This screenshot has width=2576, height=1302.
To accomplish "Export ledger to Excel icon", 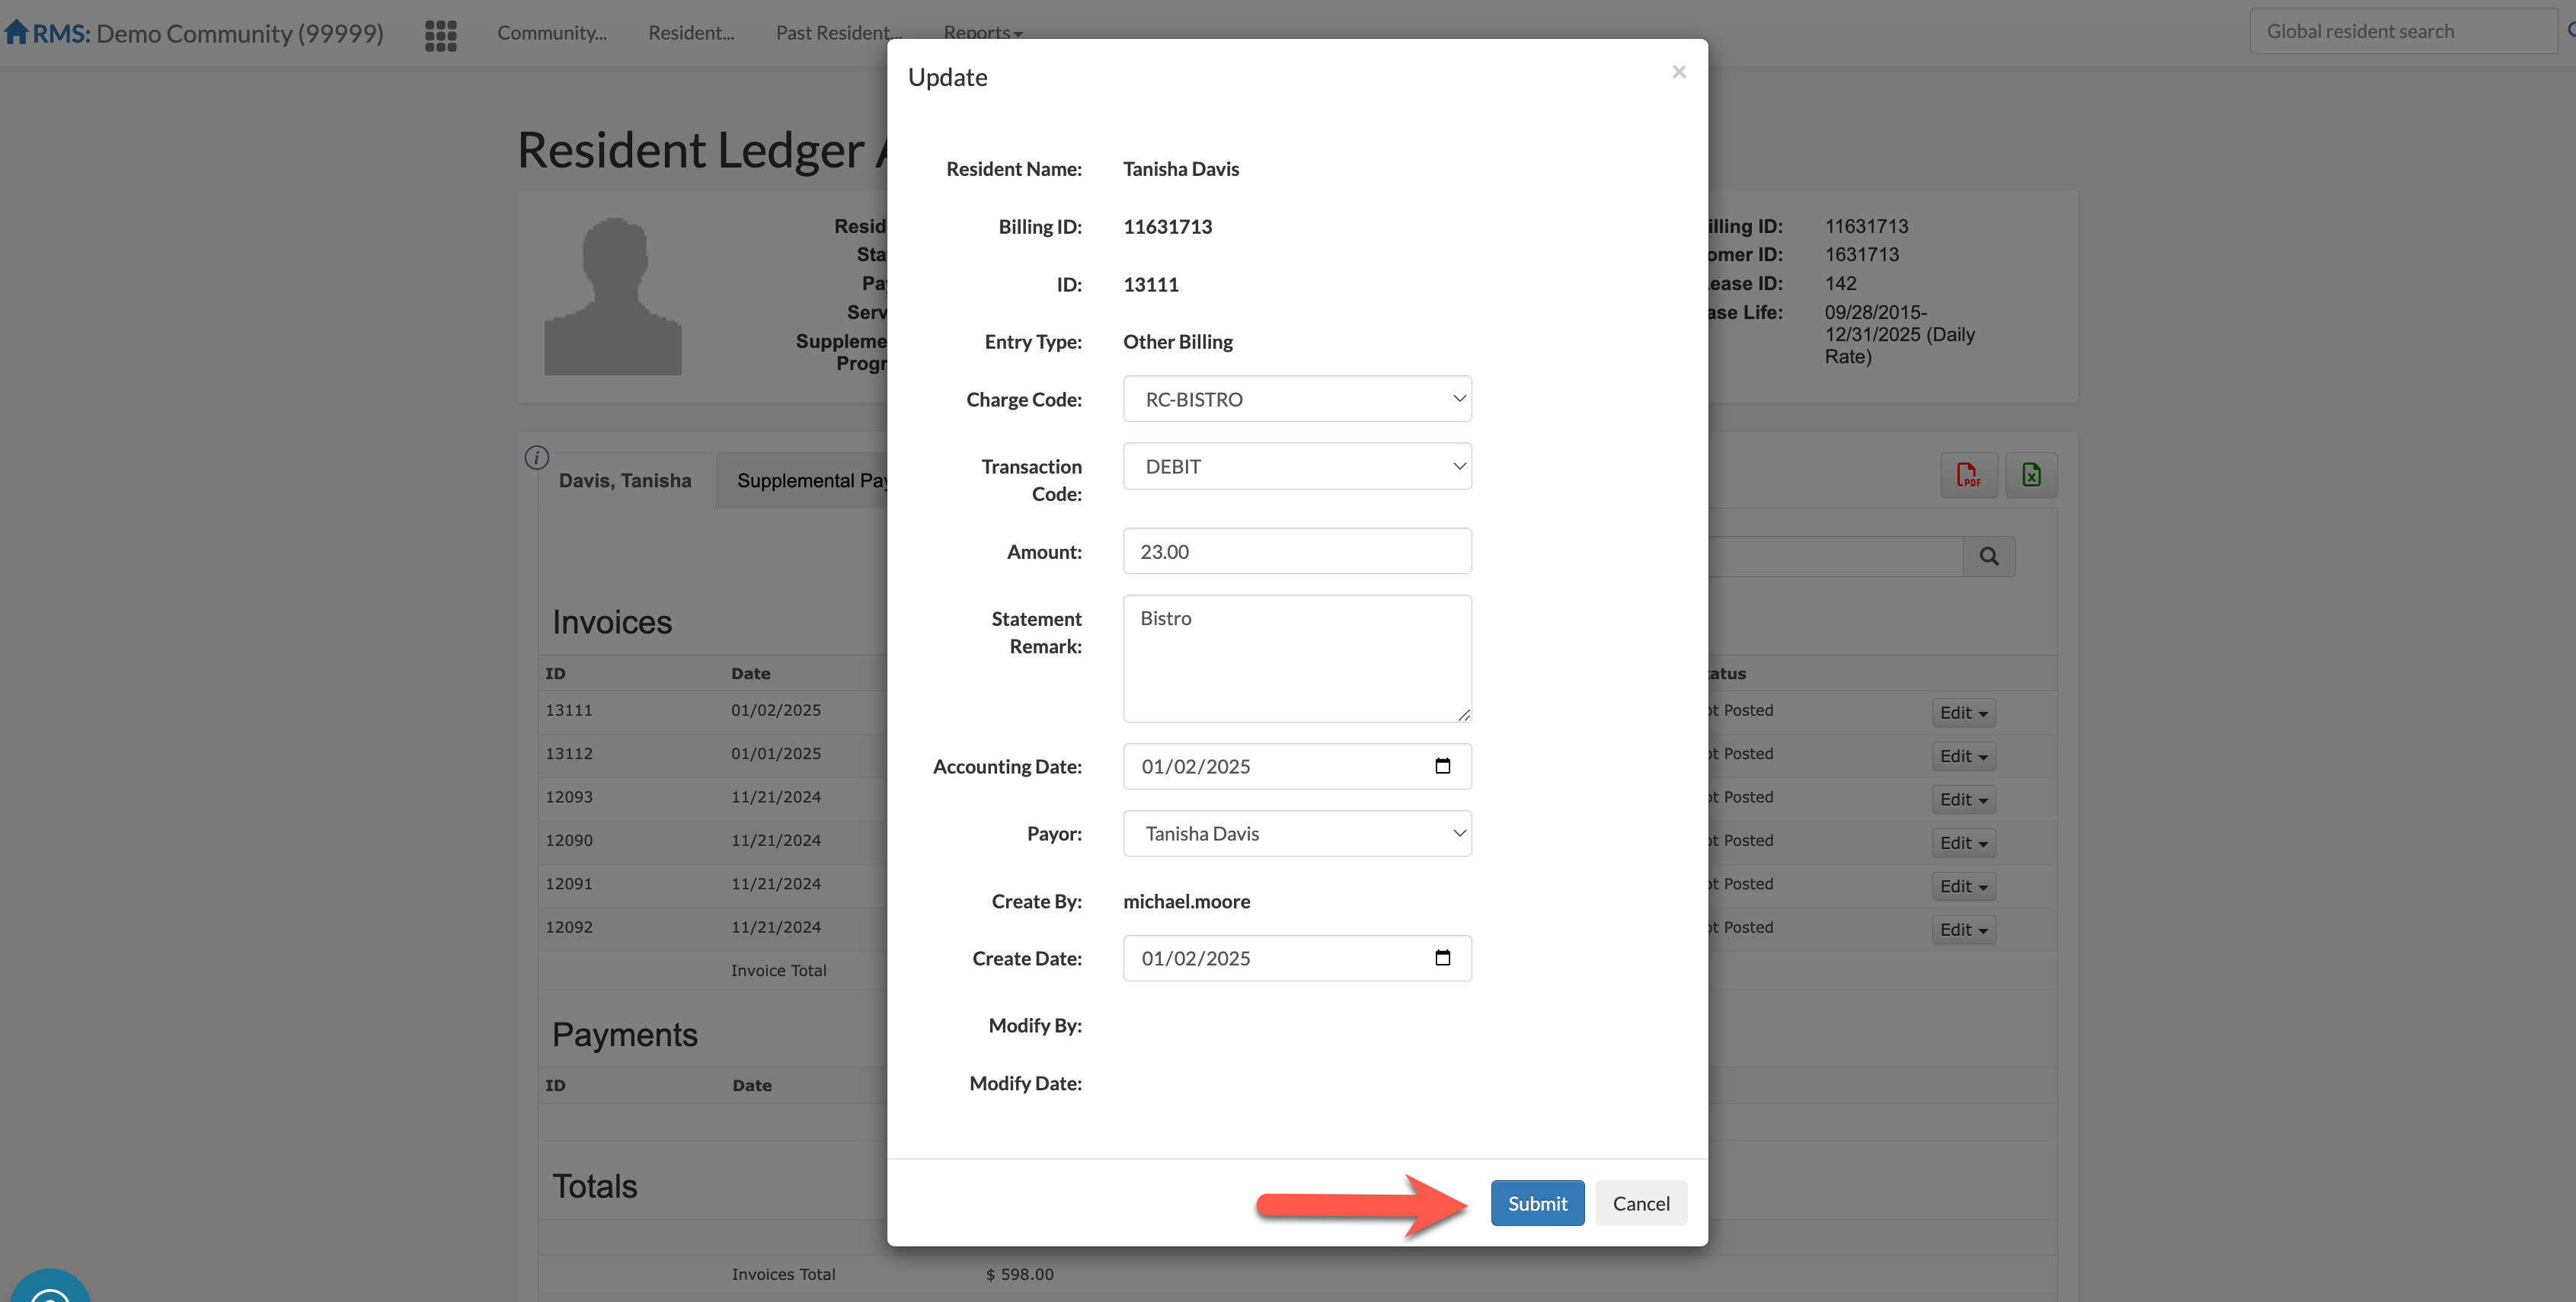I will 2031,475.
